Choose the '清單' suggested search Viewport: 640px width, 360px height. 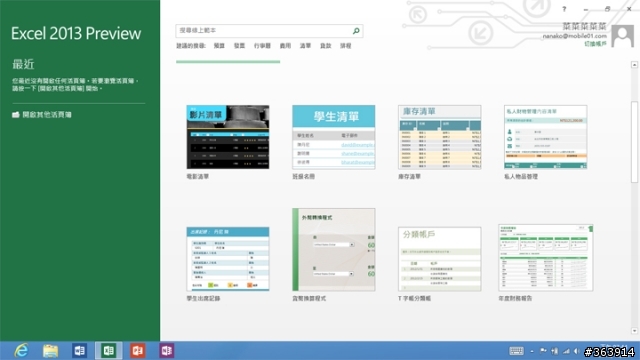click(x=305, y=46)
